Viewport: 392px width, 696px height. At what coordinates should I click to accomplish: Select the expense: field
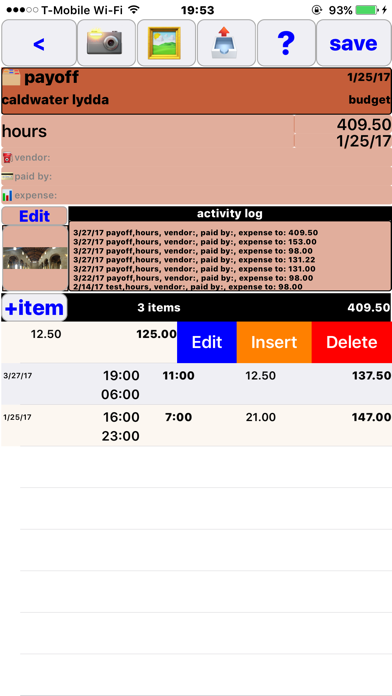point(196,195)
